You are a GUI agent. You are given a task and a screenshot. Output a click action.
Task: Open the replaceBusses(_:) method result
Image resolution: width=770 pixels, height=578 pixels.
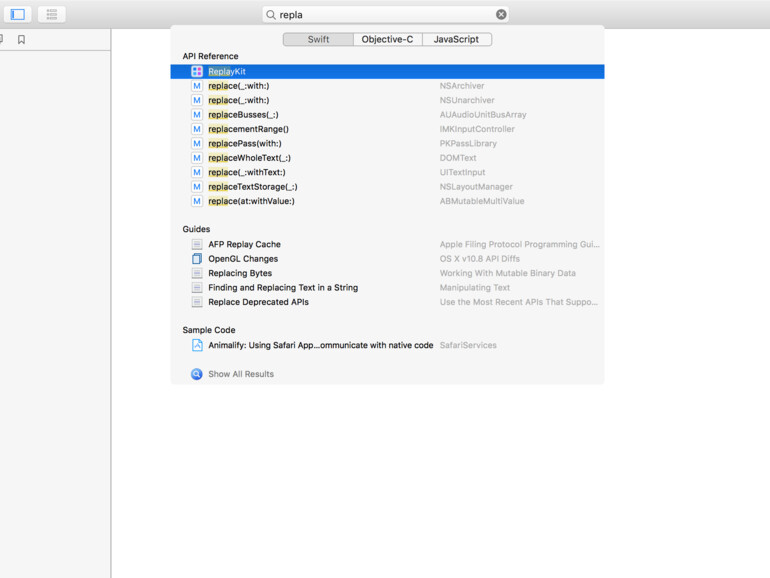point(387,115)
